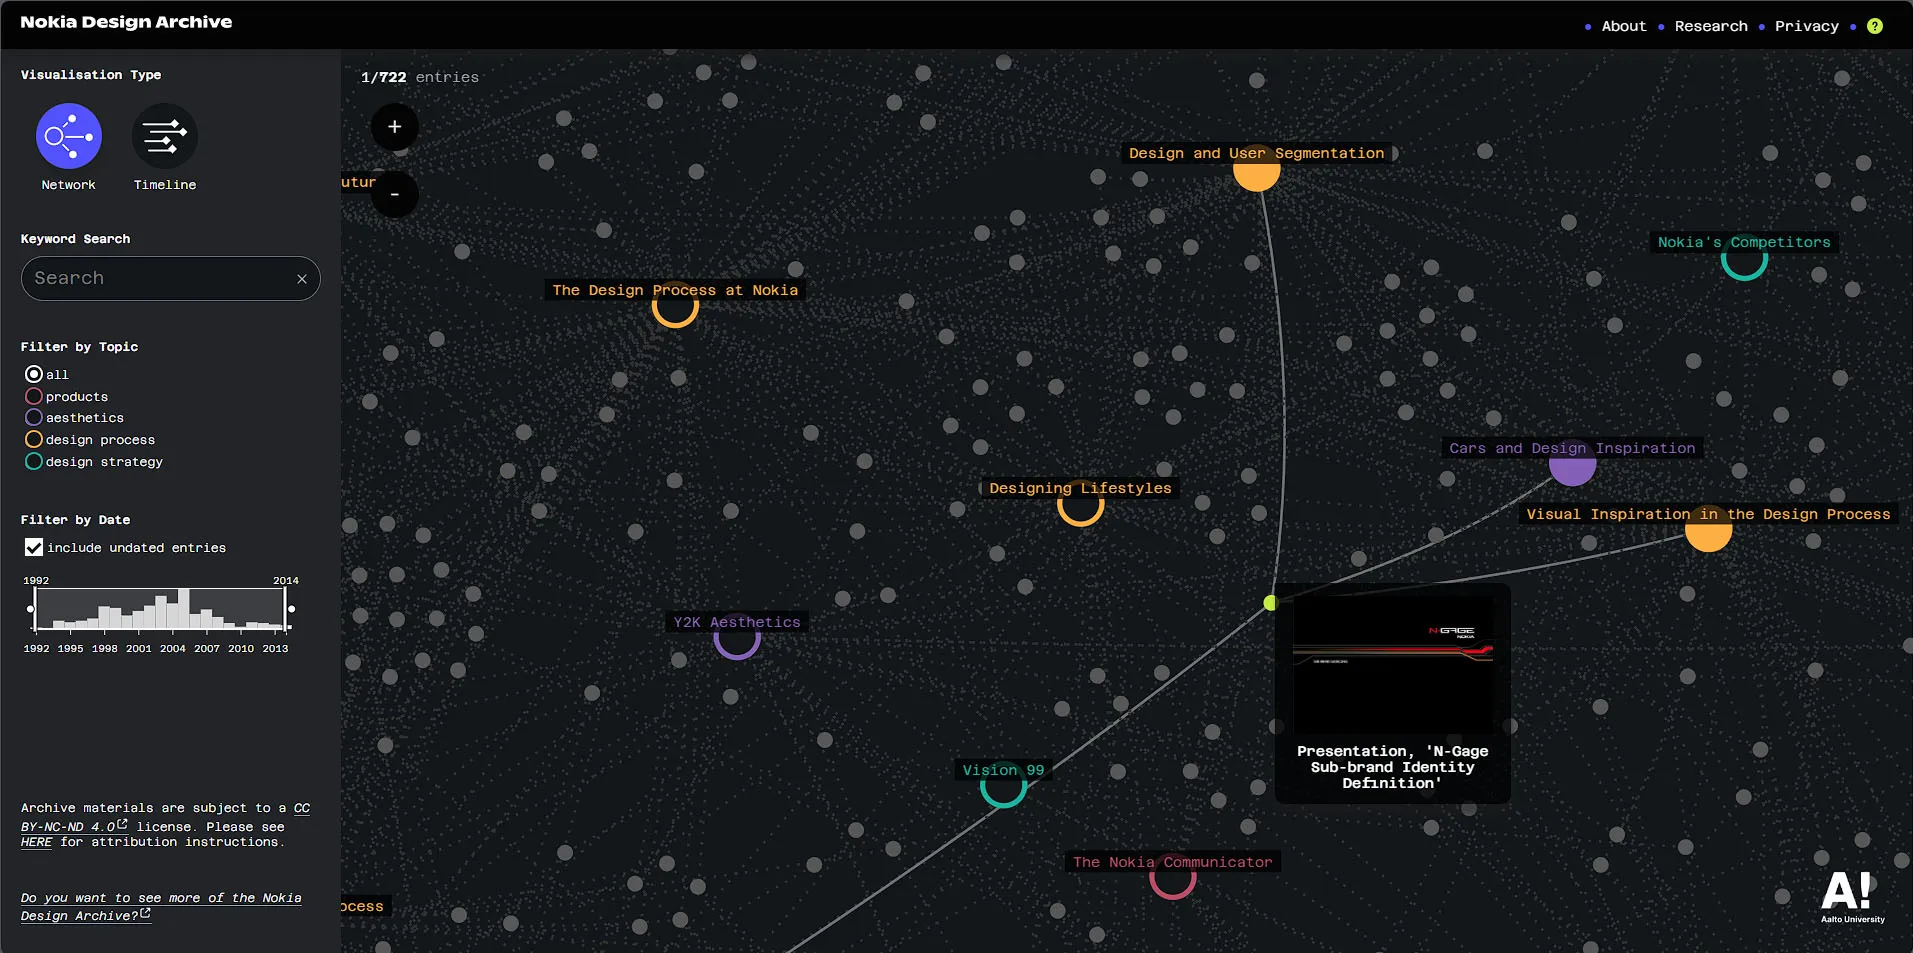The image size is (1913, 953).
Task: Click 'The Nokia Communicator' label text
Action: click(x=1173, y=862)
